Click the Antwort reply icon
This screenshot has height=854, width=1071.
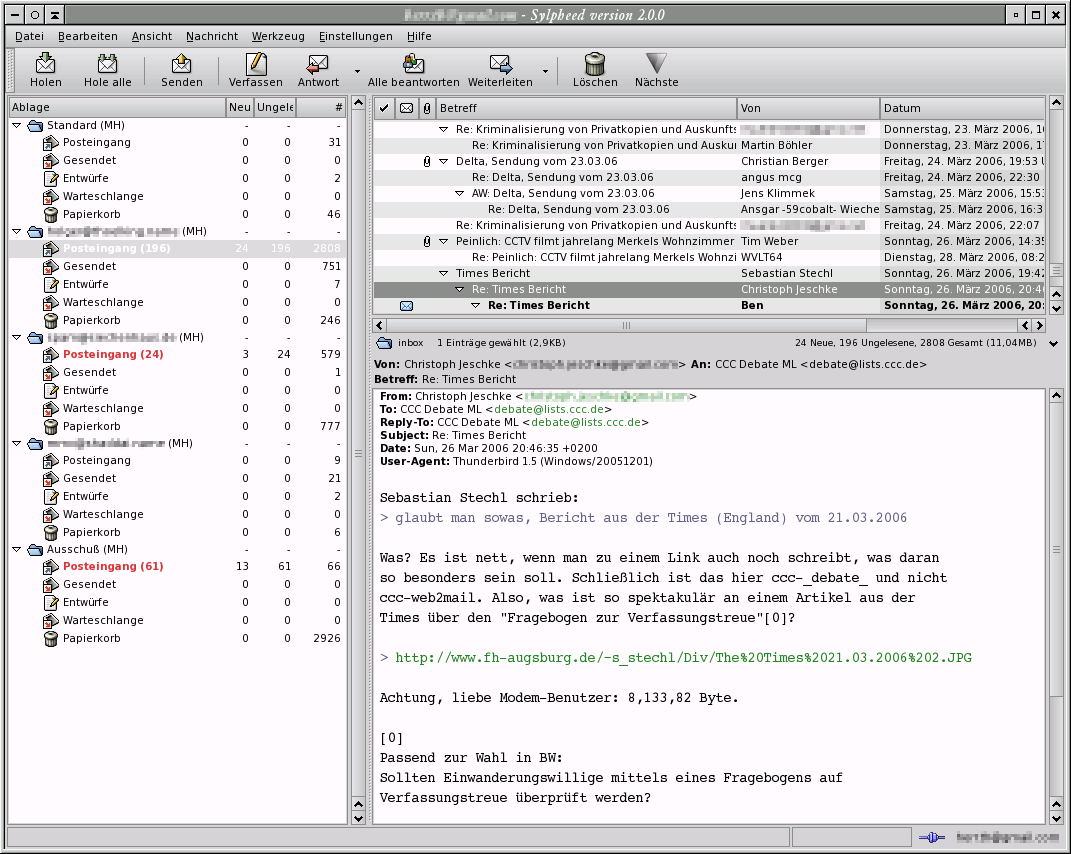pyautogui.click(x=318, y=65)
